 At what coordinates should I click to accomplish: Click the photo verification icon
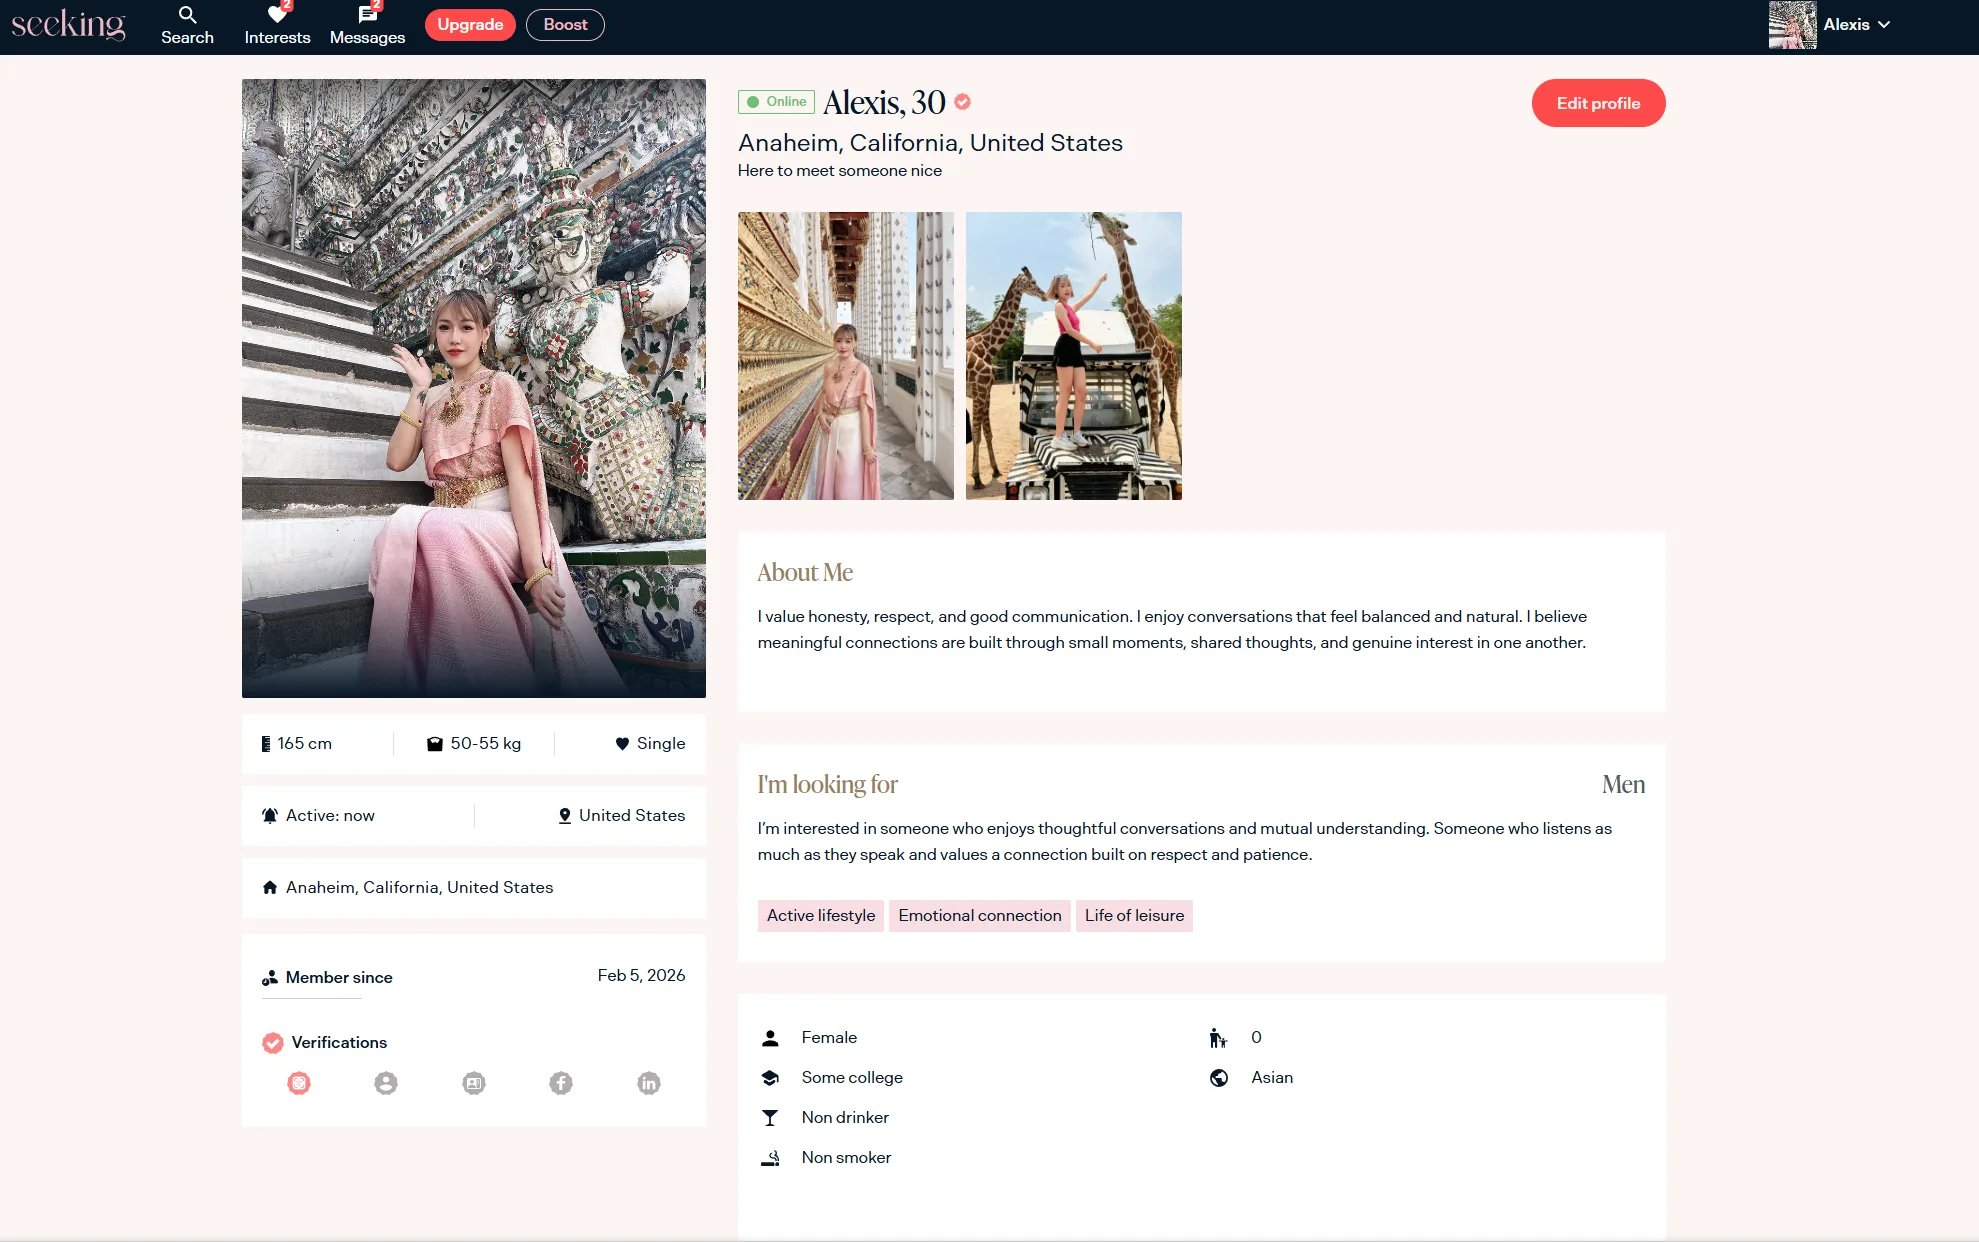[299, 1083]
